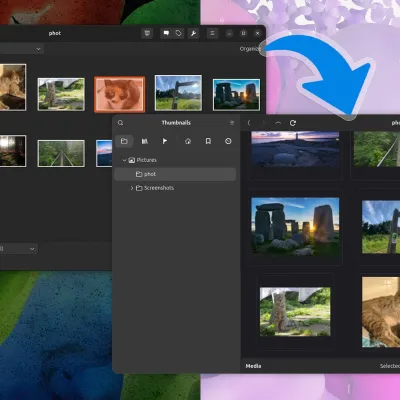This screenshot has width=400, height=400.
Task: Go up to the parent folder
Action: pyautogui.click(x=278, y=123)
